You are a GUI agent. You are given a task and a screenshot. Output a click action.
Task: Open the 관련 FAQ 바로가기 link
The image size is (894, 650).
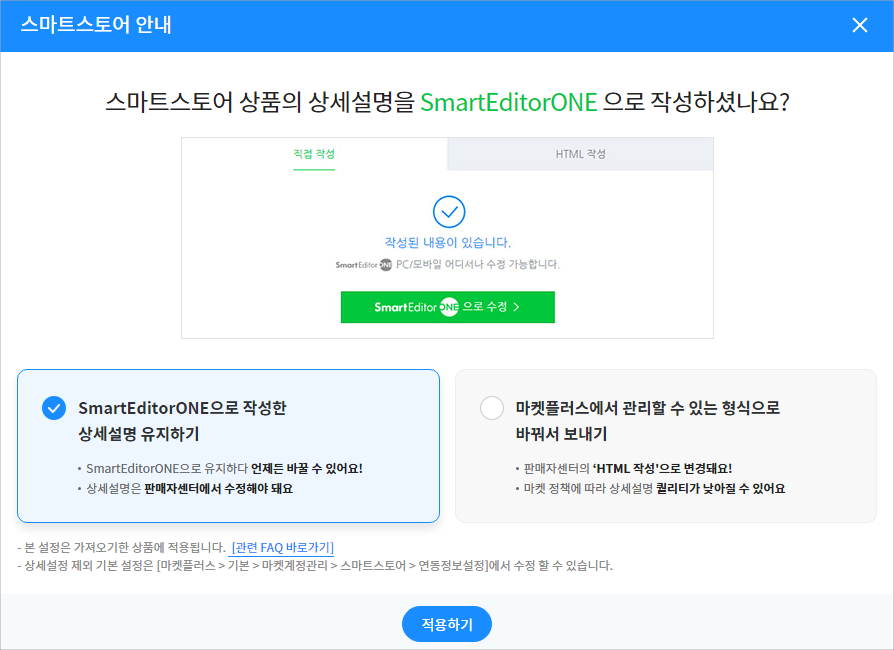point(282,547)
